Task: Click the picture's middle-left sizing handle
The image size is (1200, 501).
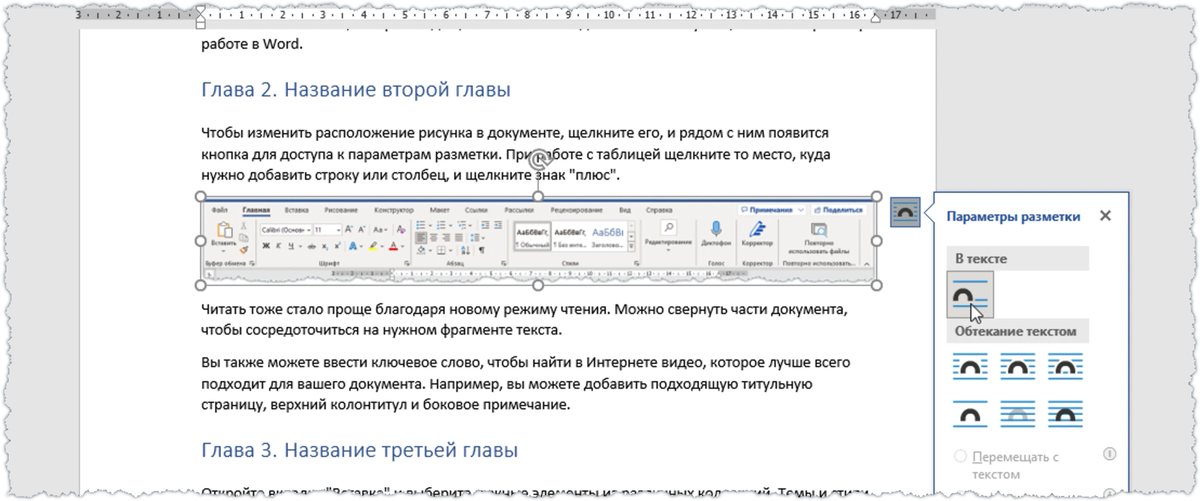Action: [200, 241]
